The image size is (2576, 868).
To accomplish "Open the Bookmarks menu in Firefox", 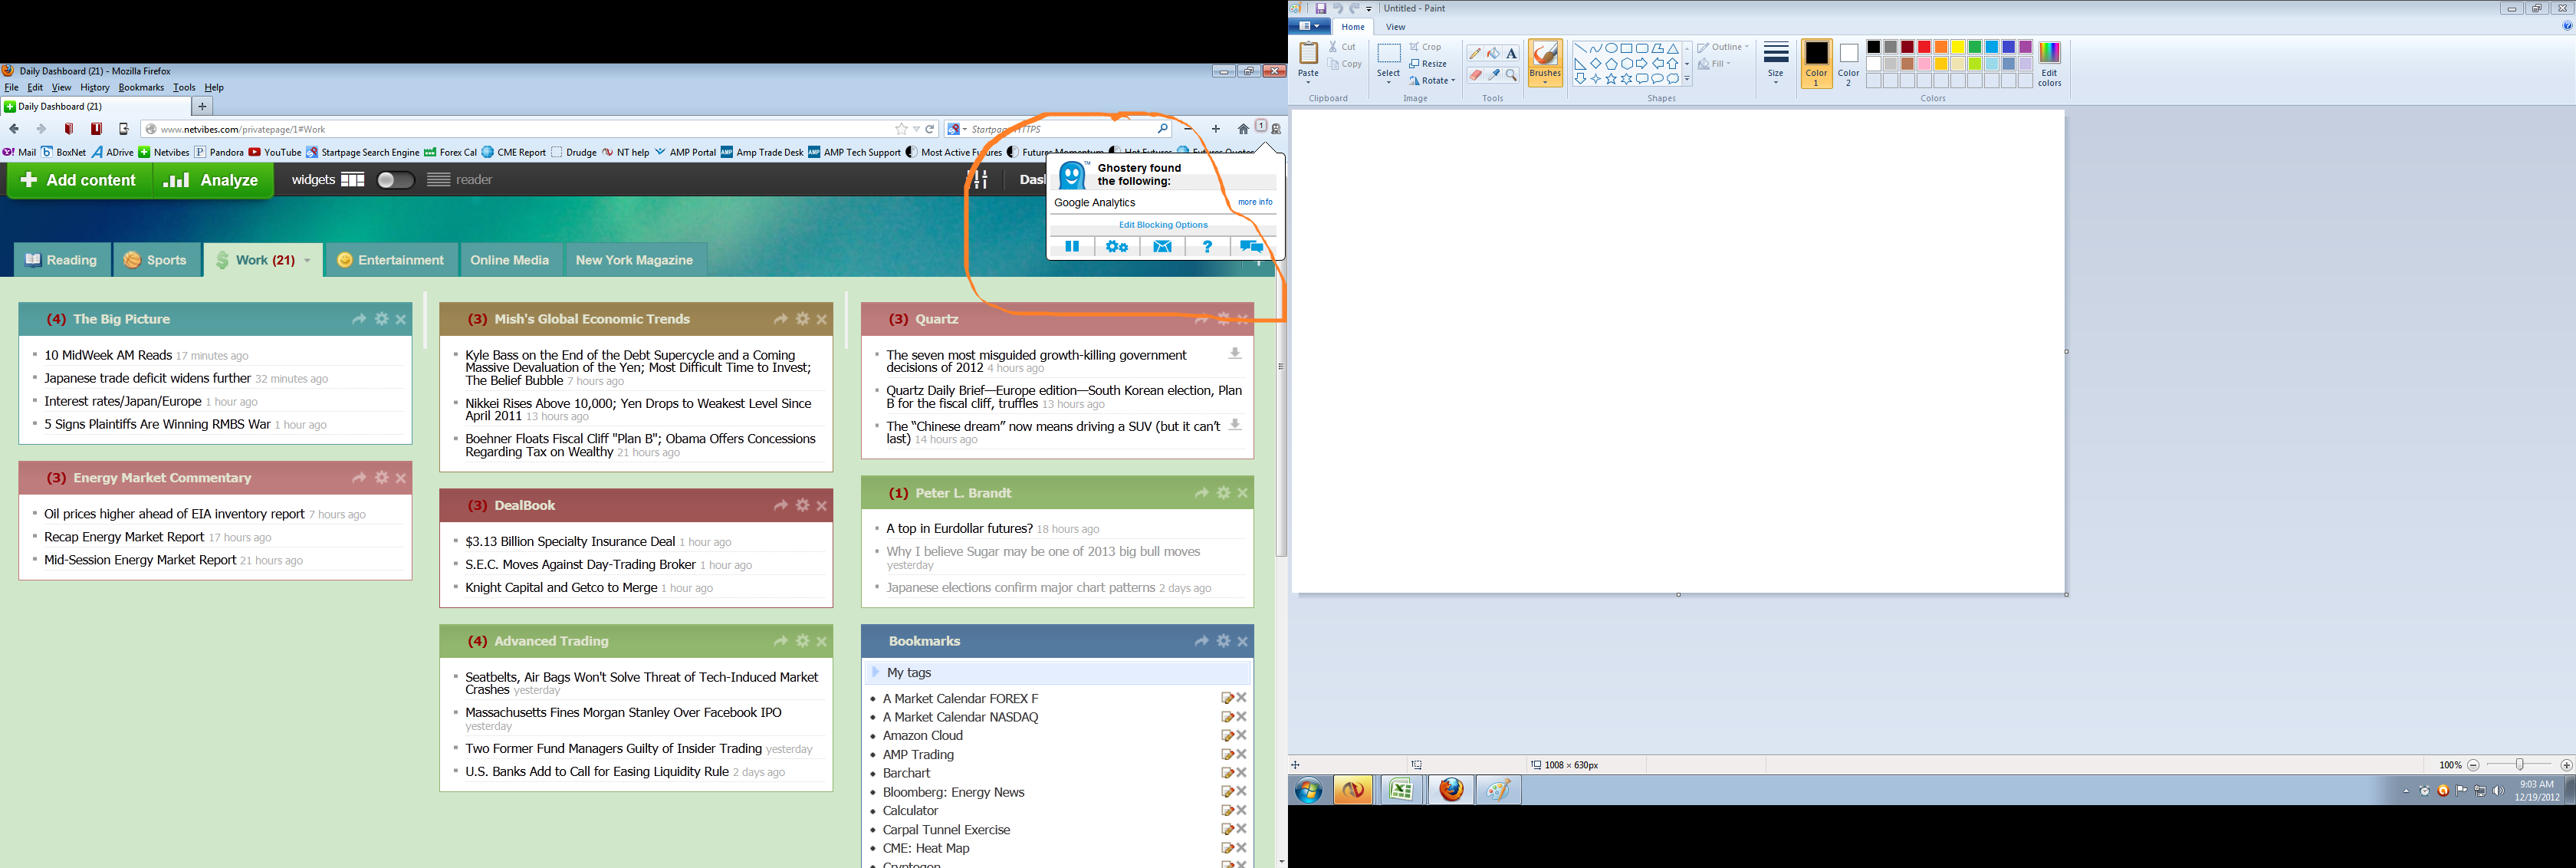I will coord(140,88).
